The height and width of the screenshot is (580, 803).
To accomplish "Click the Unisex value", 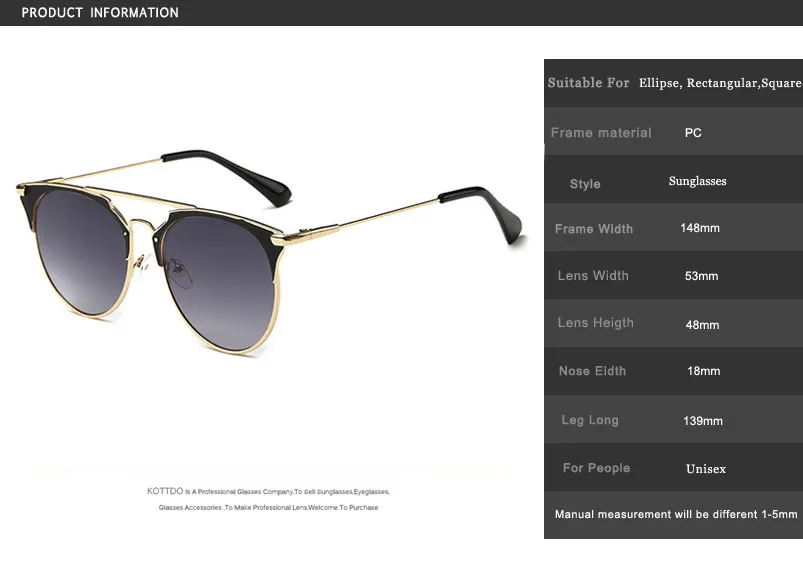I will [706, 469].
